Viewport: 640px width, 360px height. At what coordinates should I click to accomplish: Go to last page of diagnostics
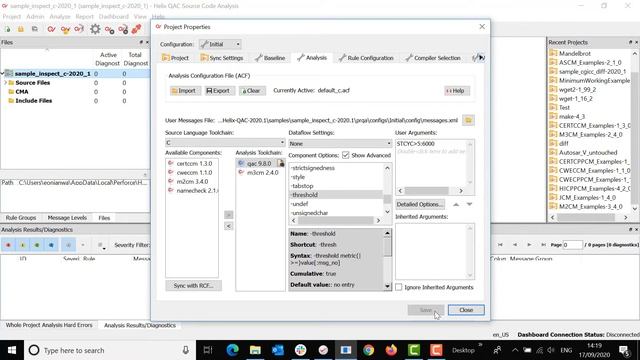coord(543,245)
